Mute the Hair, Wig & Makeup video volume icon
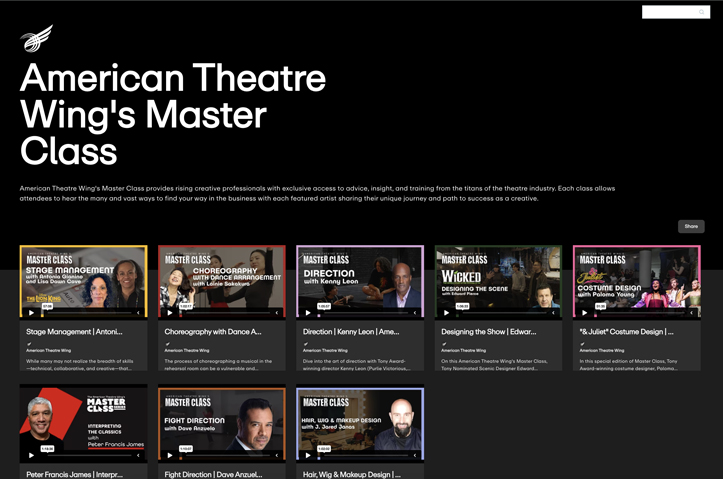This screenshot has width=723, height=479. (415, 455)
